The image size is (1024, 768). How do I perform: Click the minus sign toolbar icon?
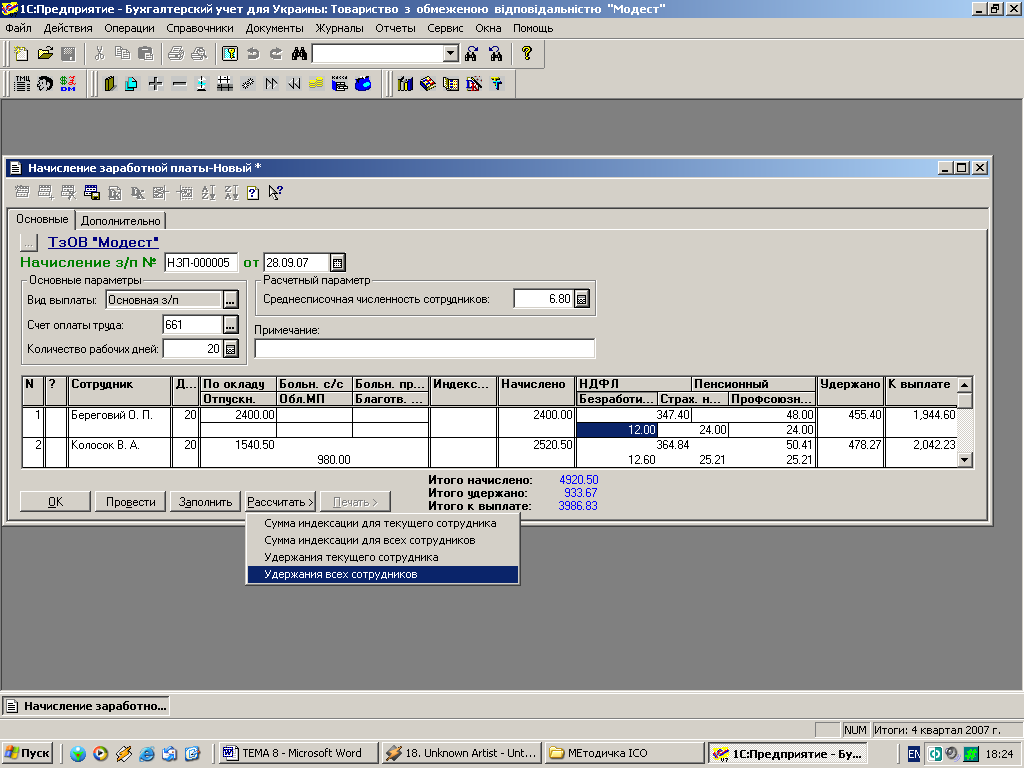coord(179,84)
